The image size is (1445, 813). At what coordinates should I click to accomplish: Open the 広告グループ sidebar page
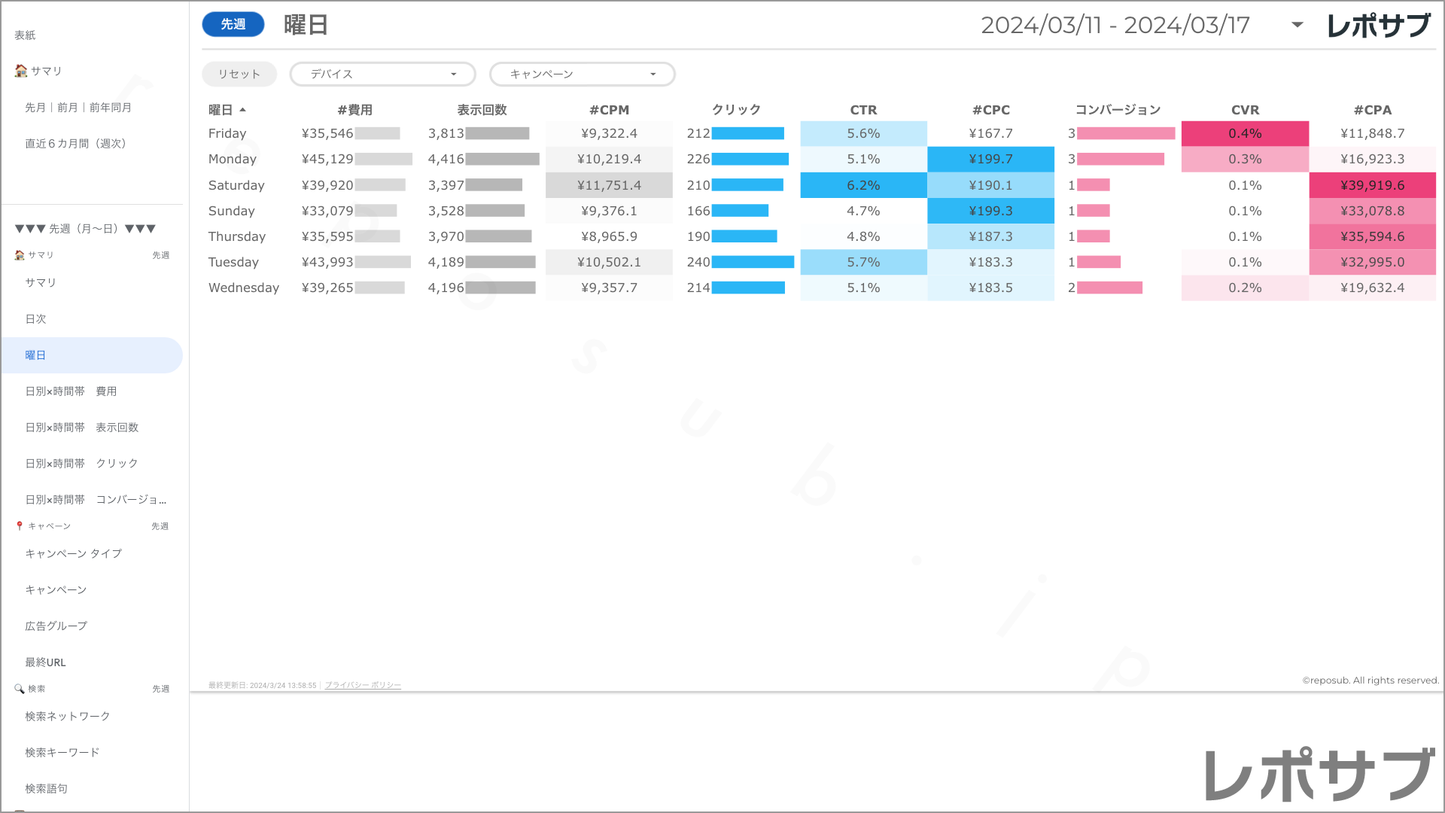(56, 626)
